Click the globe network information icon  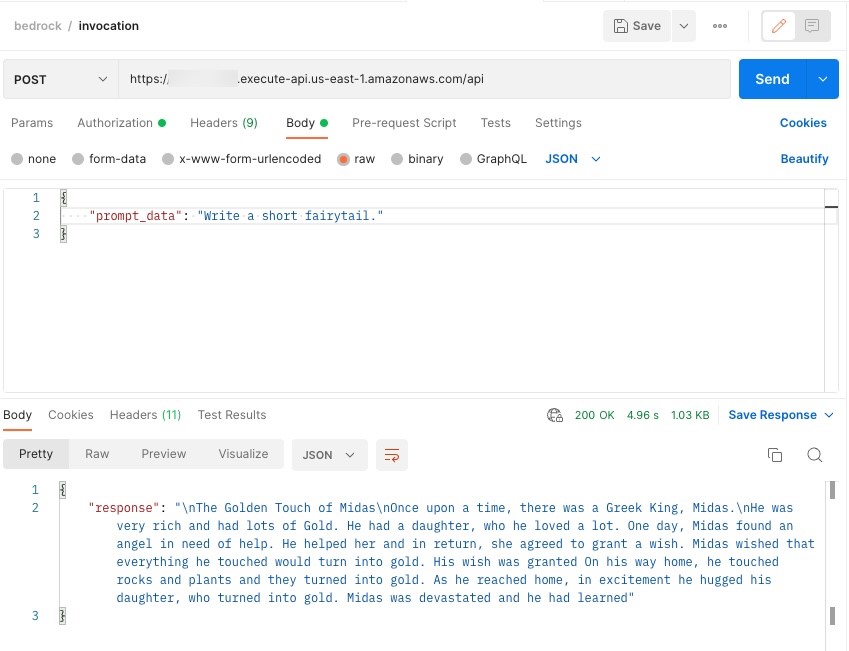[x=555, y=415]
